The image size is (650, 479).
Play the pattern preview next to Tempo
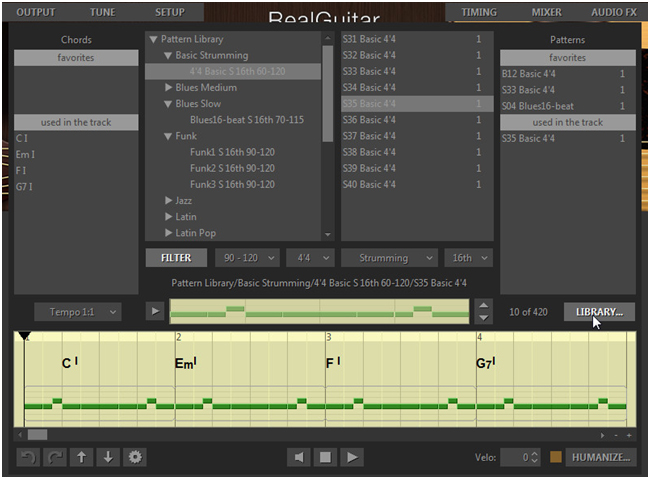point(155,312)
